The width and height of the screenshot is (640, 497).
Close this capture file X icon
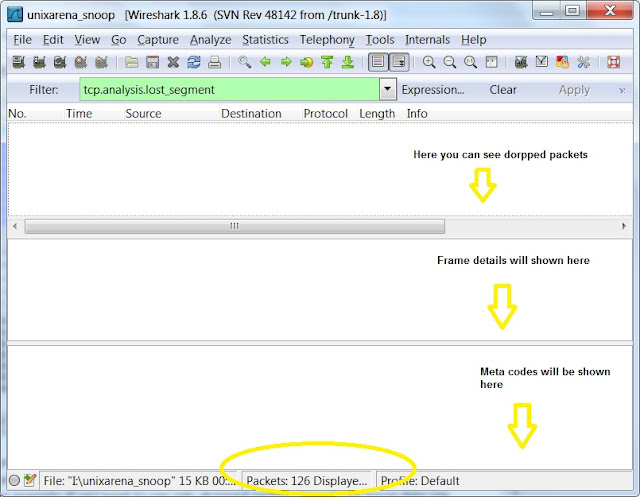173,62
